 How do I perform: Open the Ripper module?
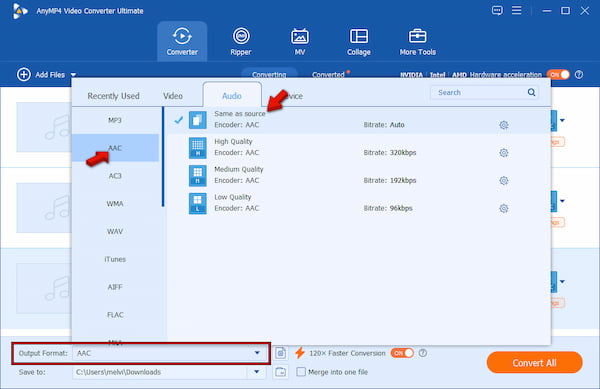pyautogui.click(x=241, y=41)
